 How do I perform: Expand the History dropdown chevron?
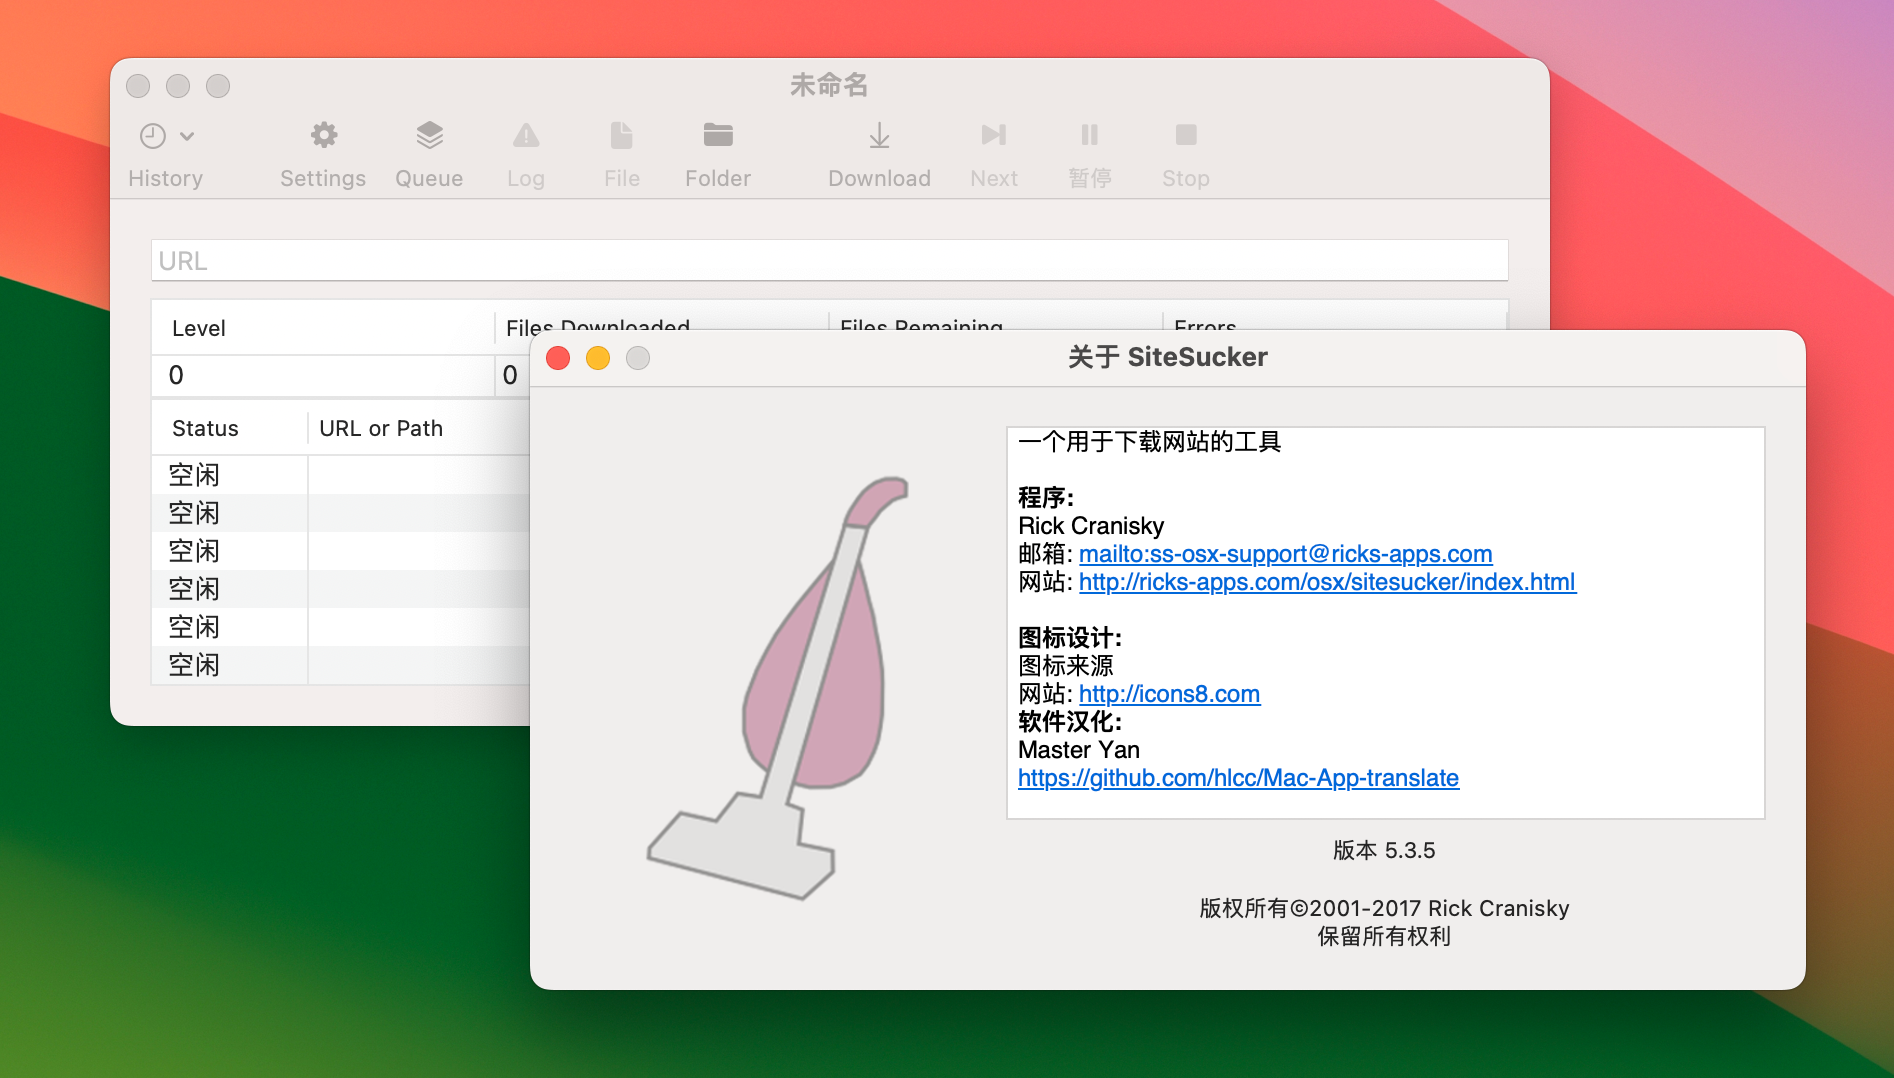[x=187, y=136]
